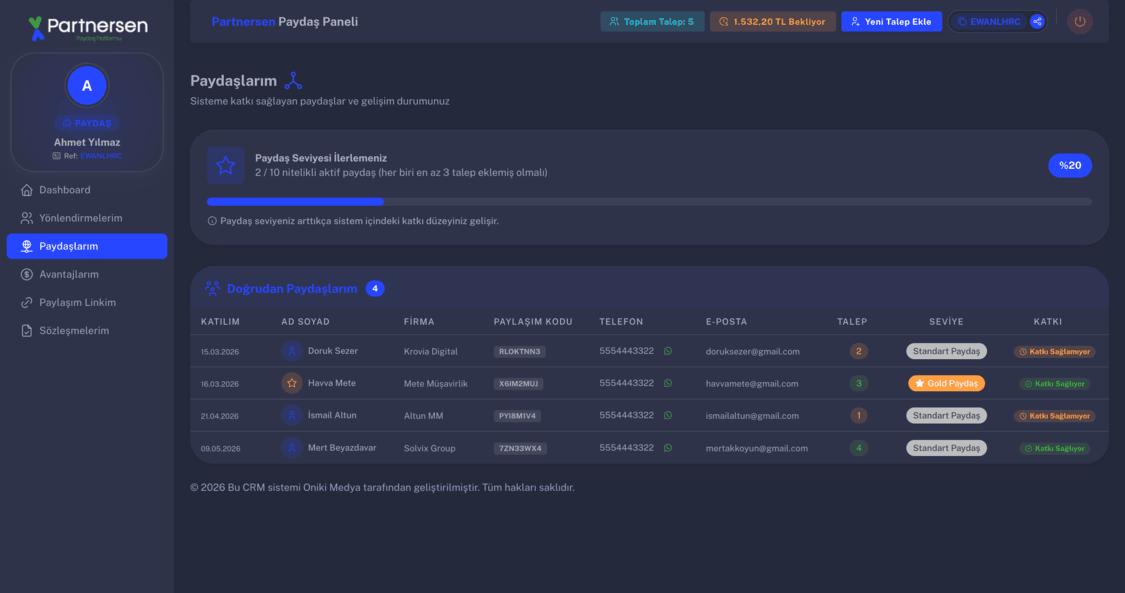The height and width of the screenshot is (593, 1125).
Task: Click email mertakkoyun@gmail.com
Action: click(x=756, y=448)
